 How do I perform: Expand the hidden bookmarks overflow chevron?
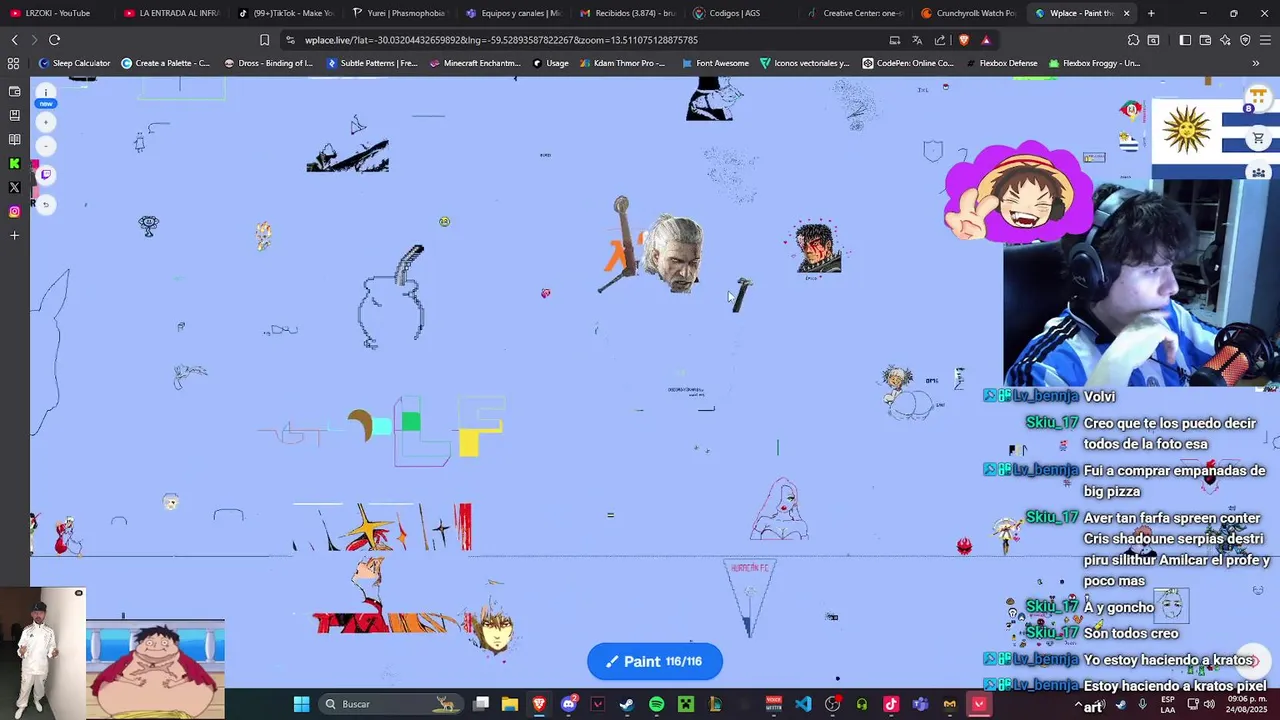(1256, 63)
